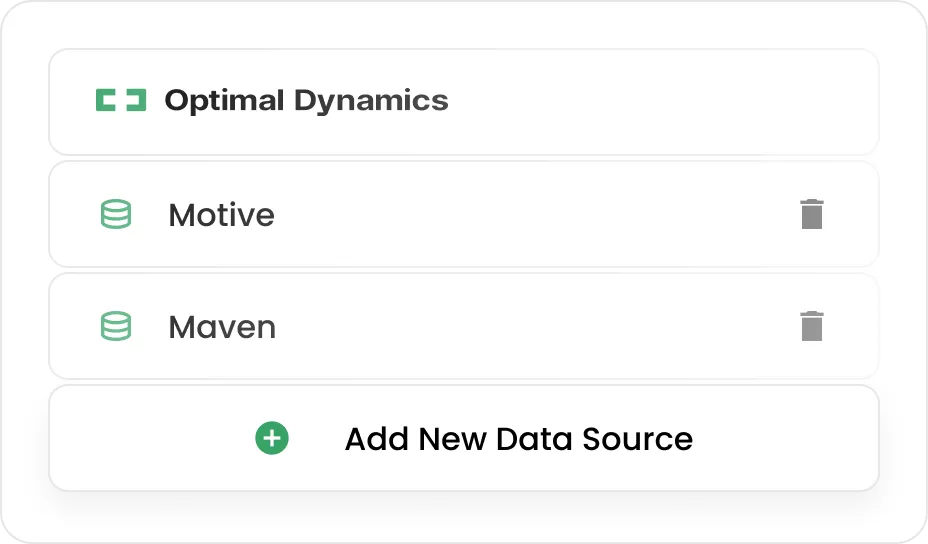Click the database icon beside Motive

116,214
